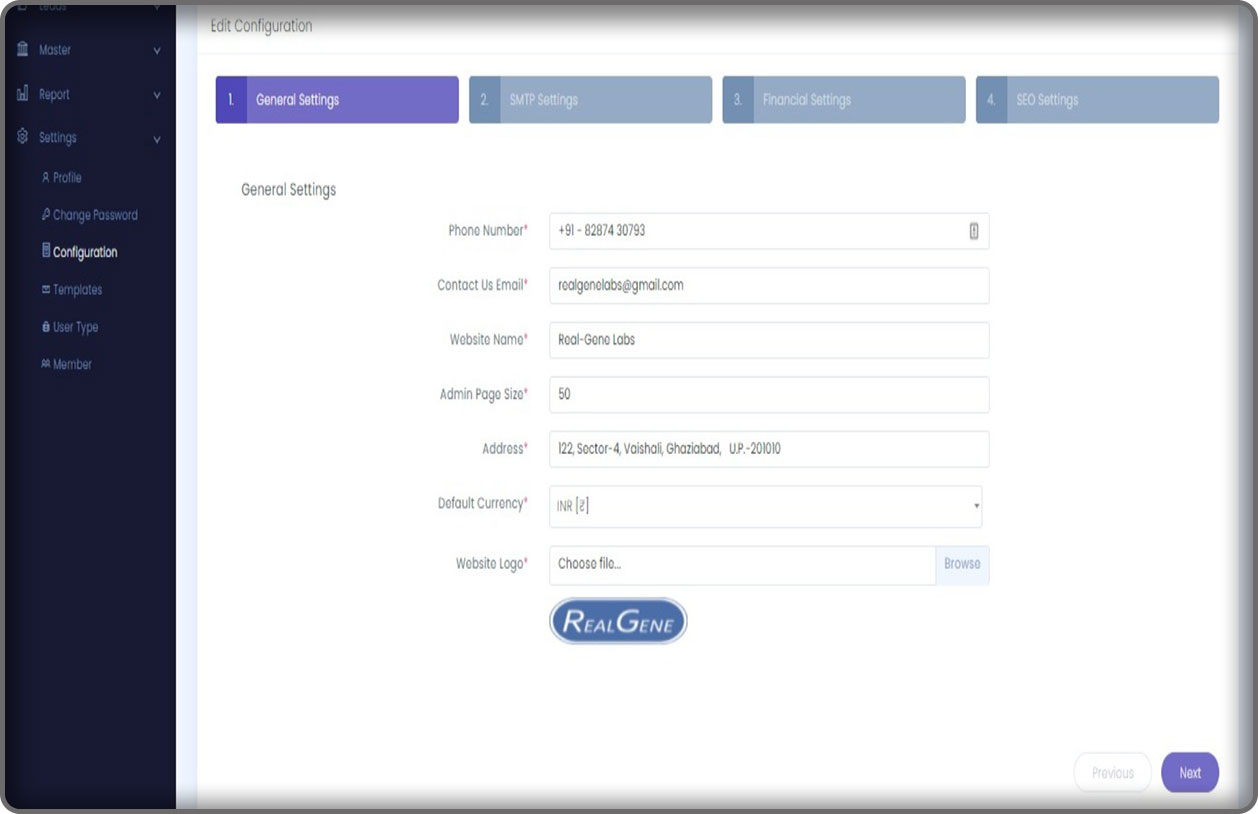Switch to the SMTP Settings tab
This screenshot has height=814, width=1258.
pyautogui.click(x=590, y=100)
